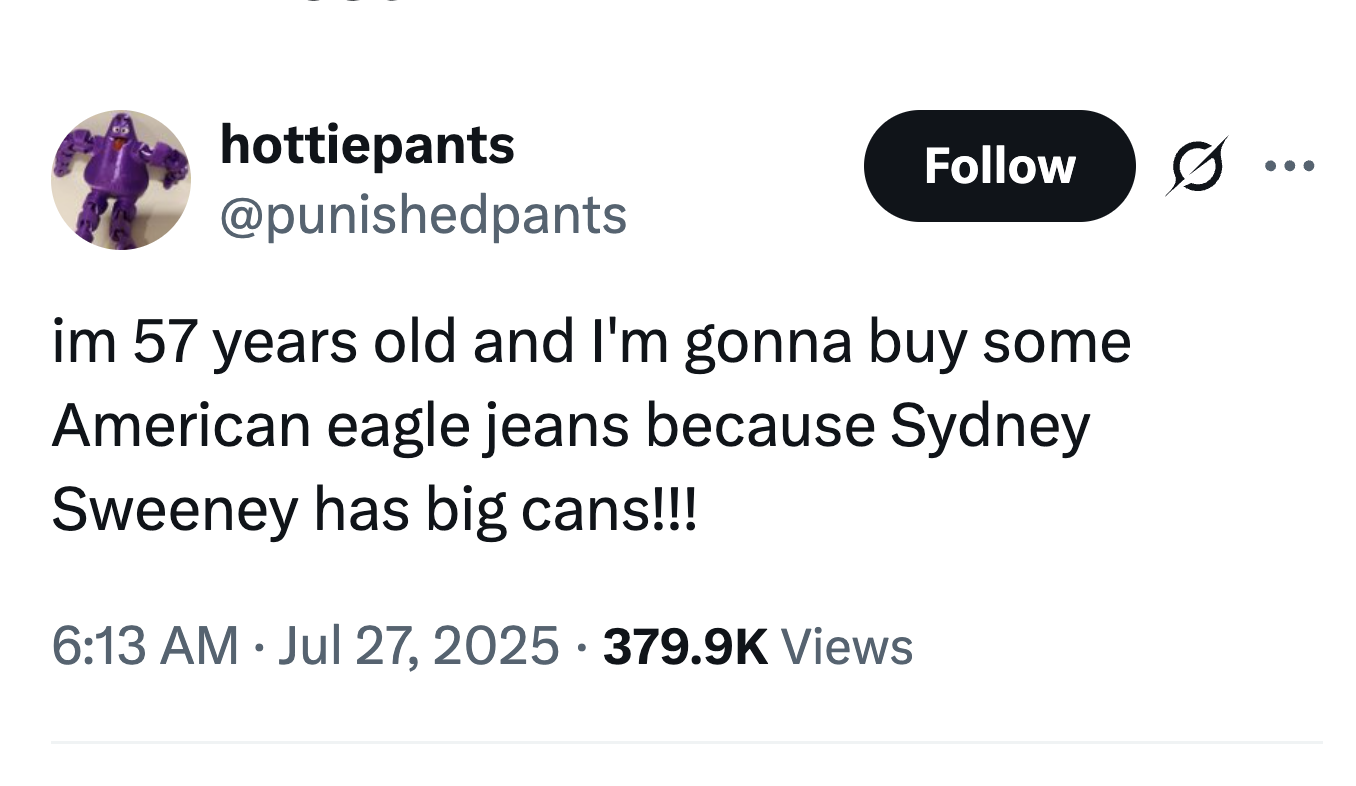Toggle follow state for @punishedpants
The image size is (1356, 786).
(999, 166)
